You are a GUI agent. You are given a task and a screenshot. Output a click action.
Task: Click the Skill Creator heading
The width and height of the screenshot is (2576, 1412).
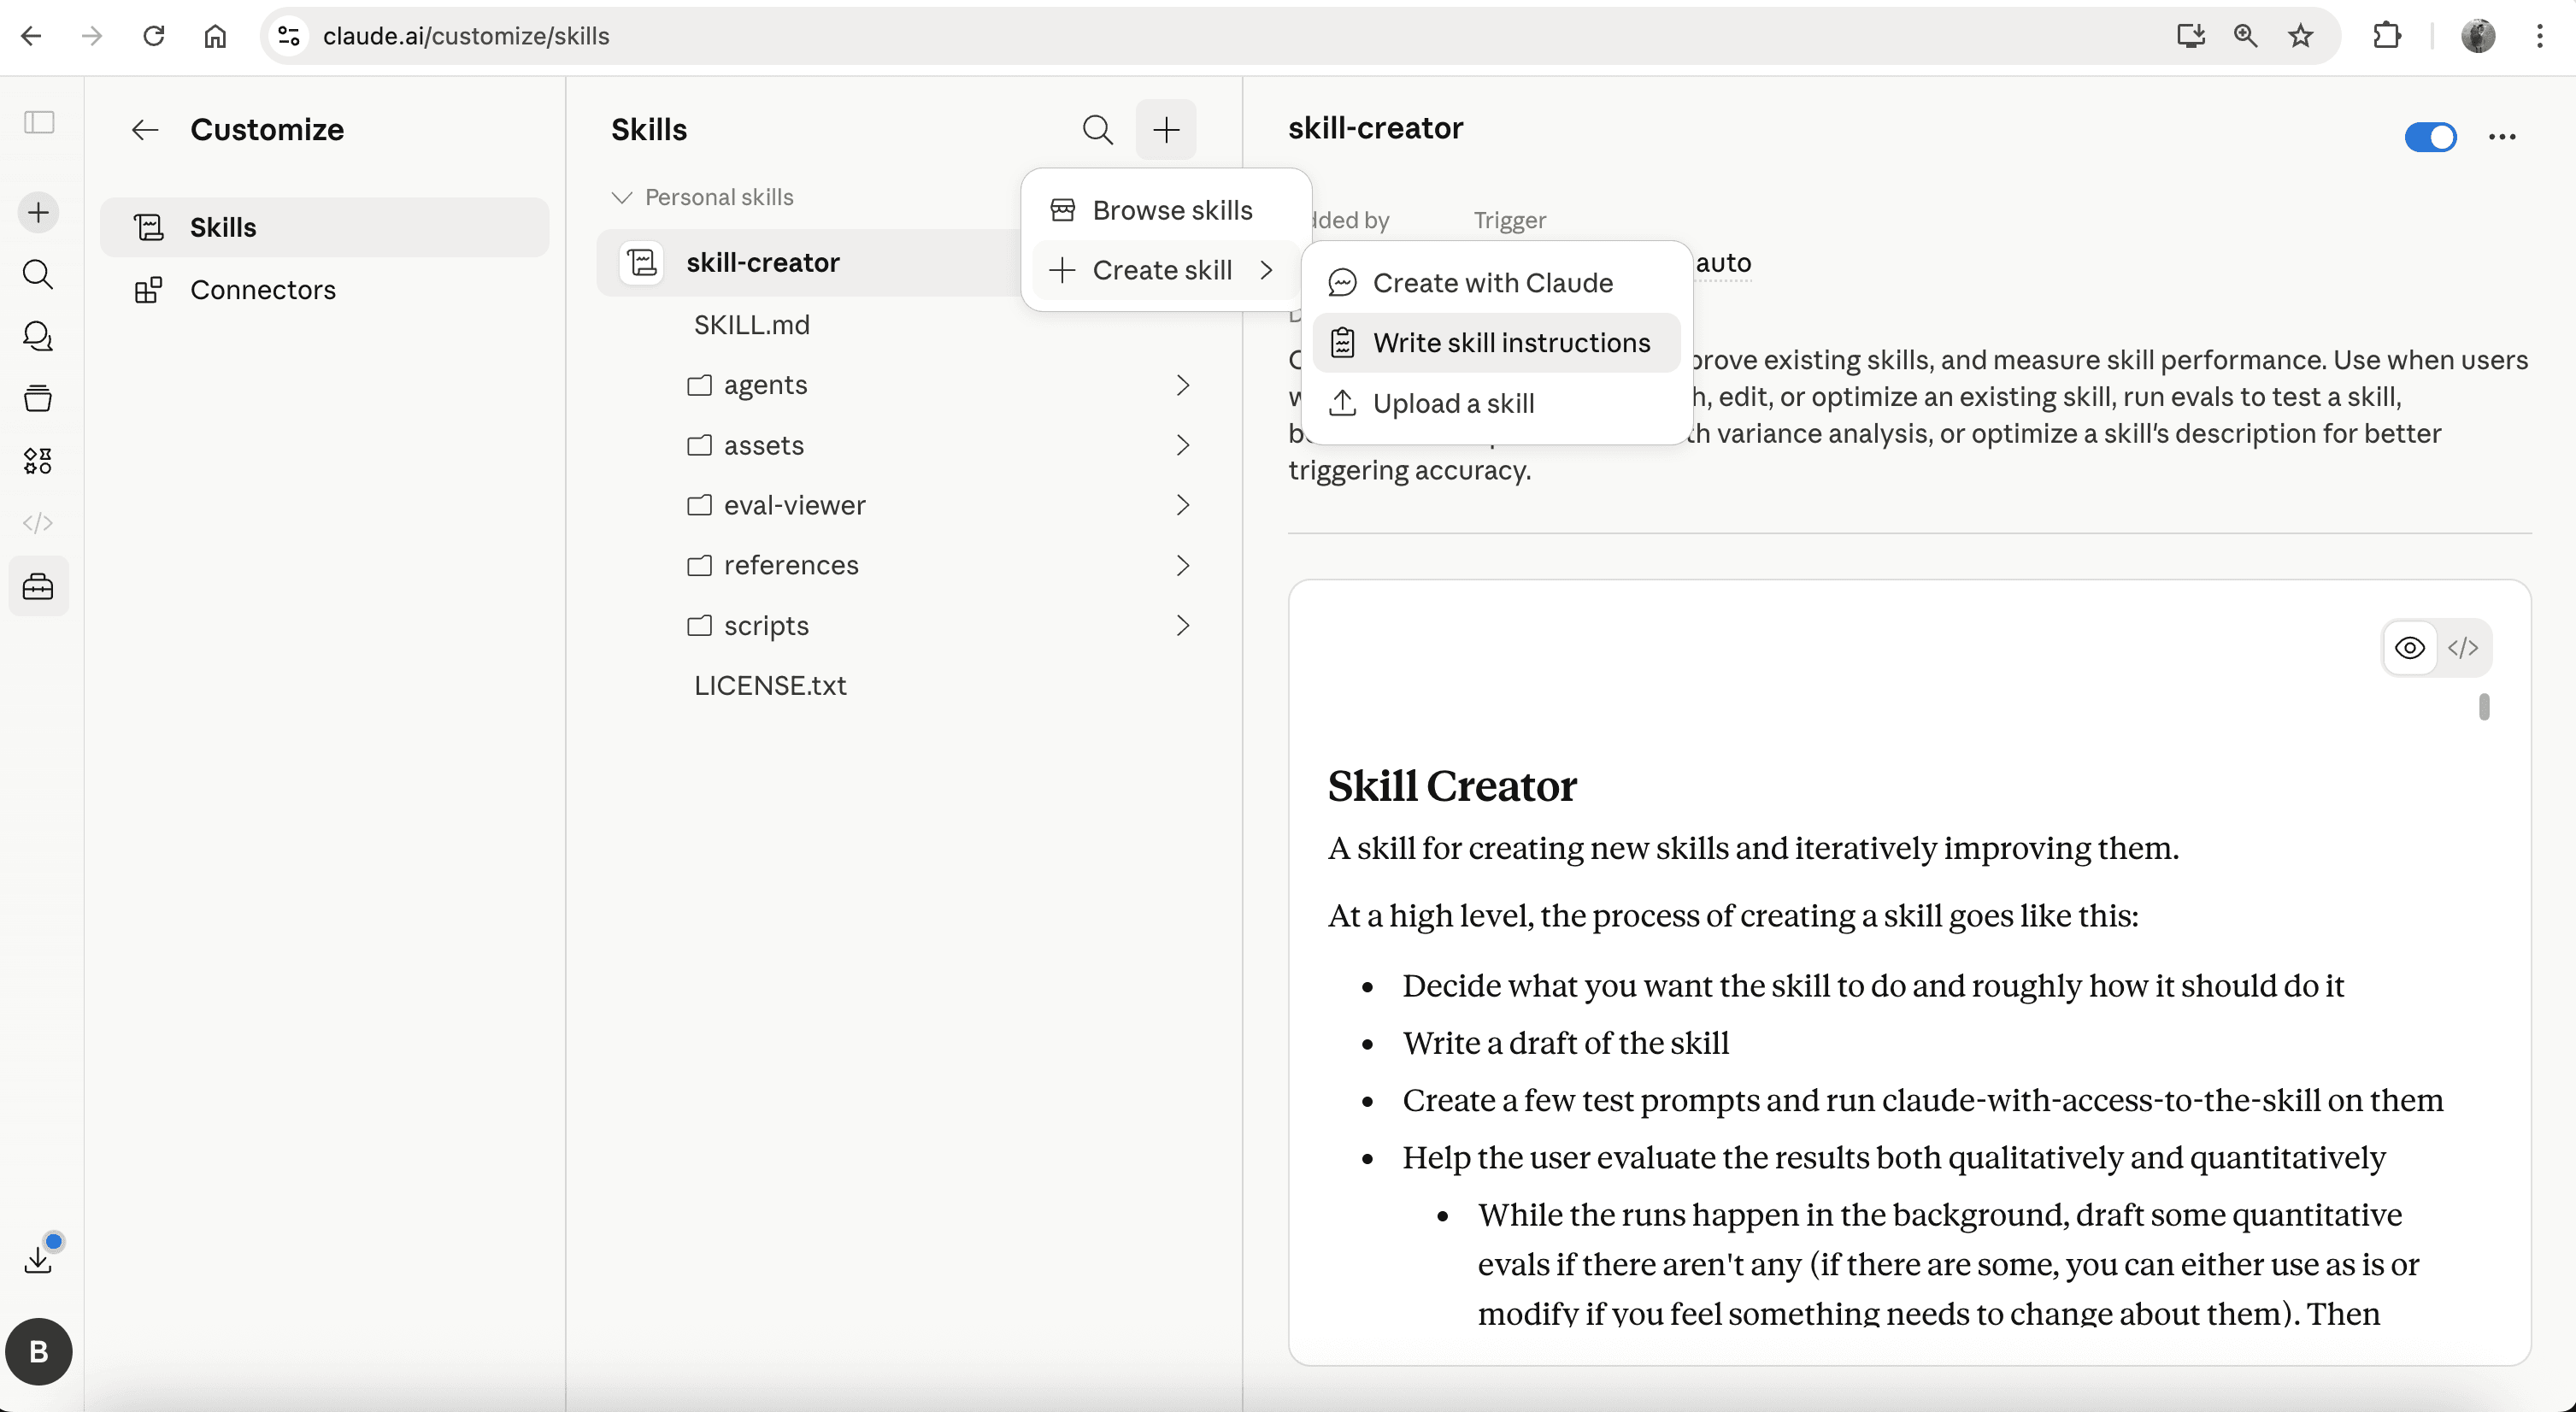coord(1452,786)
